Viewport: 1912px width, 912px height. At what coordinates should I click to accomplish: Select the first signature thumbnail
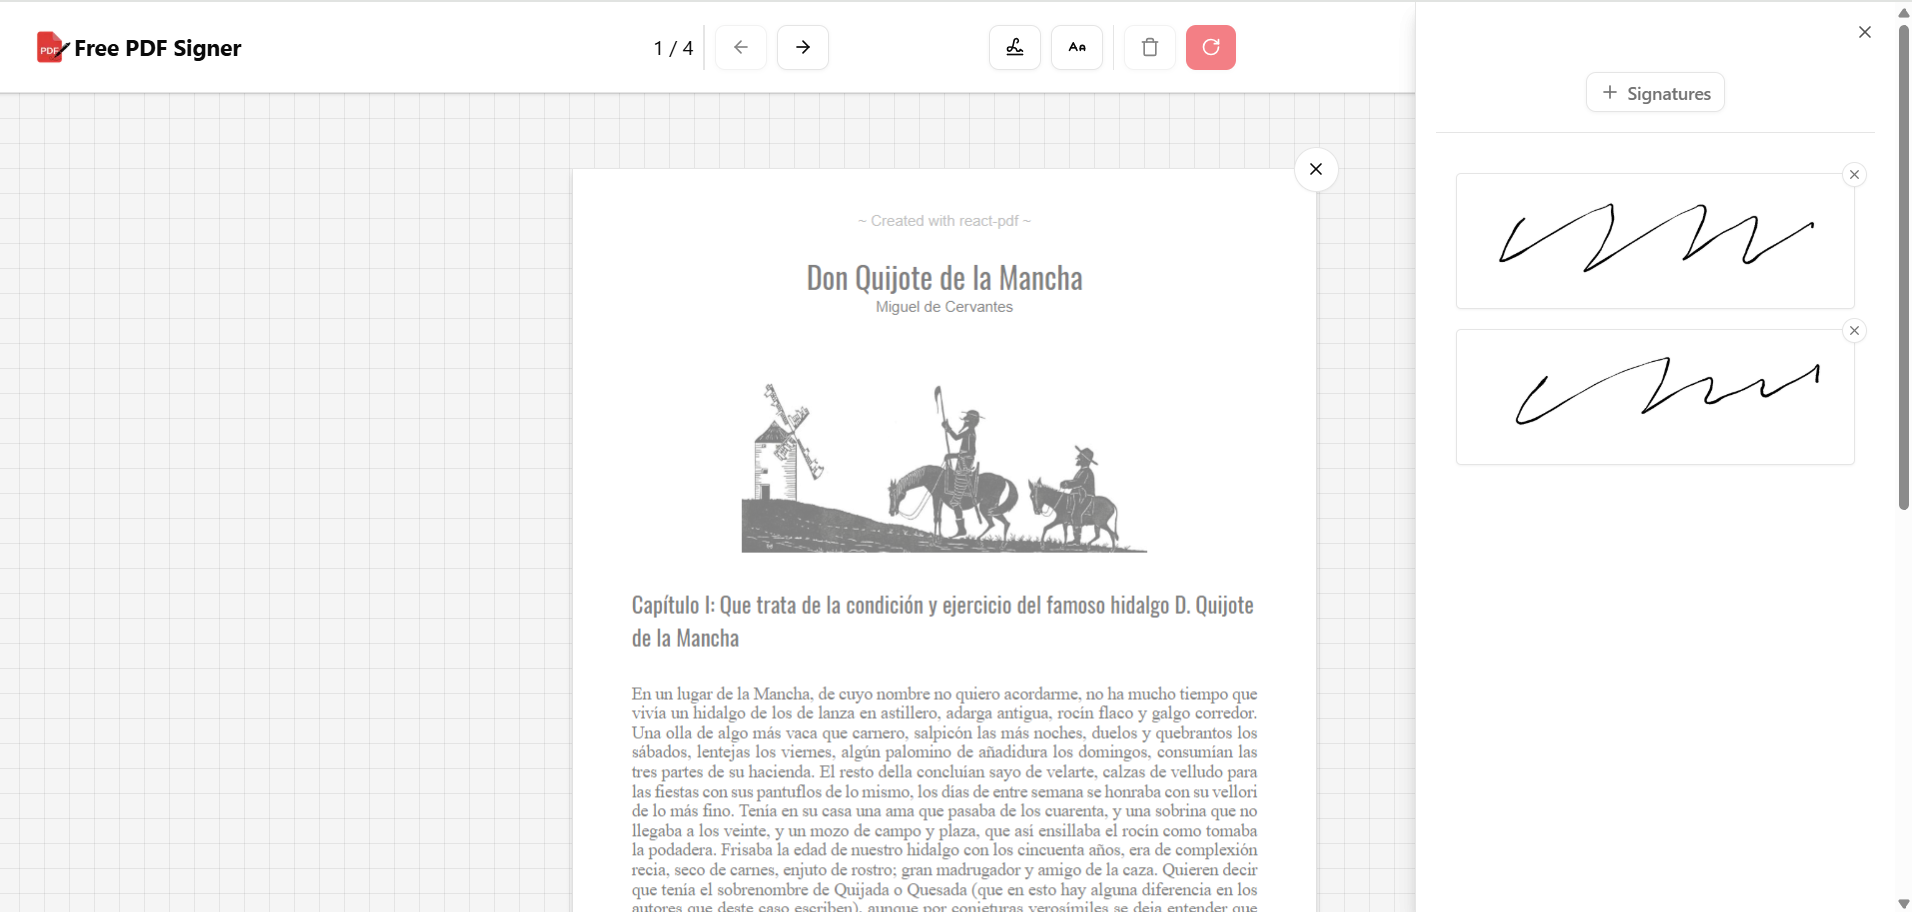point(1654,241)
